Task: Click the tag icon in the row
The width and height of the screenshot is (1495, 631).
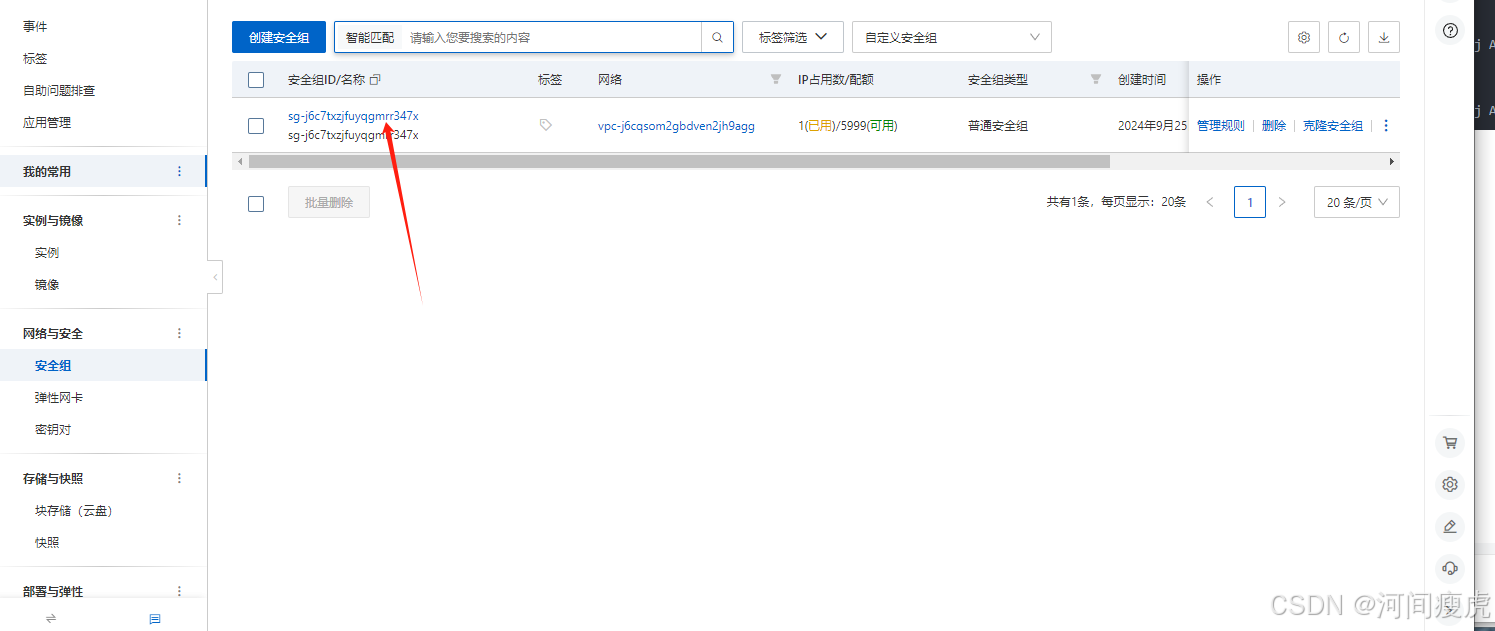Action: pos(545,125)
